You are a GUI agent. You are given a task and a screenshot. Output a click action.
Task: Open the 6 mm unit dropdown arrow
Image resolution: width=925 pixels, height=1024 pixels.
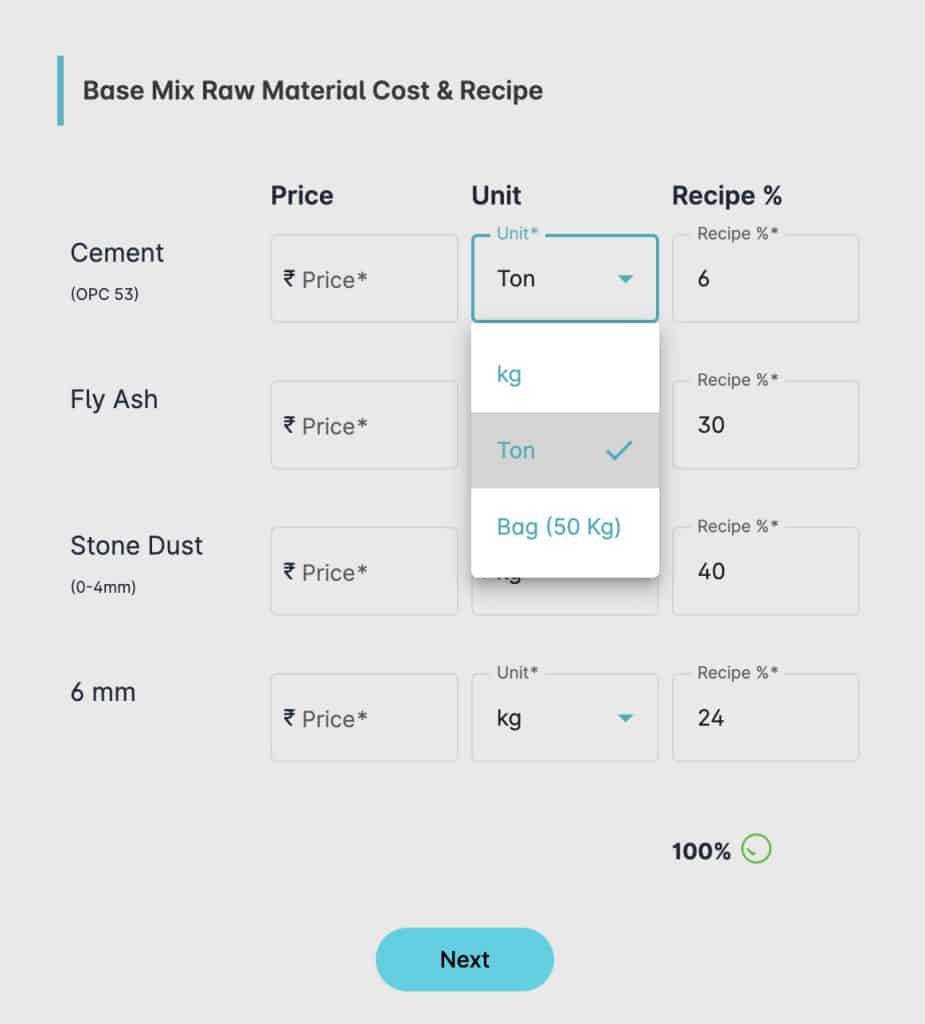pos(625,718)
